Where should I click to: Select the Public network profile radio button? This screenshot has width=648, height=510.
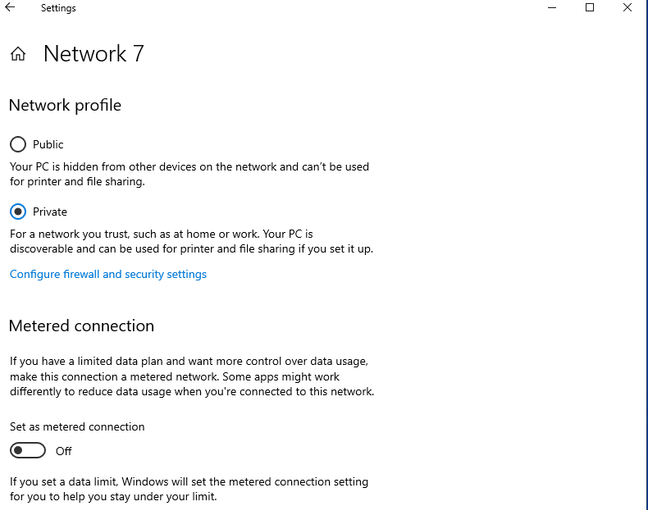click(18, 144)
